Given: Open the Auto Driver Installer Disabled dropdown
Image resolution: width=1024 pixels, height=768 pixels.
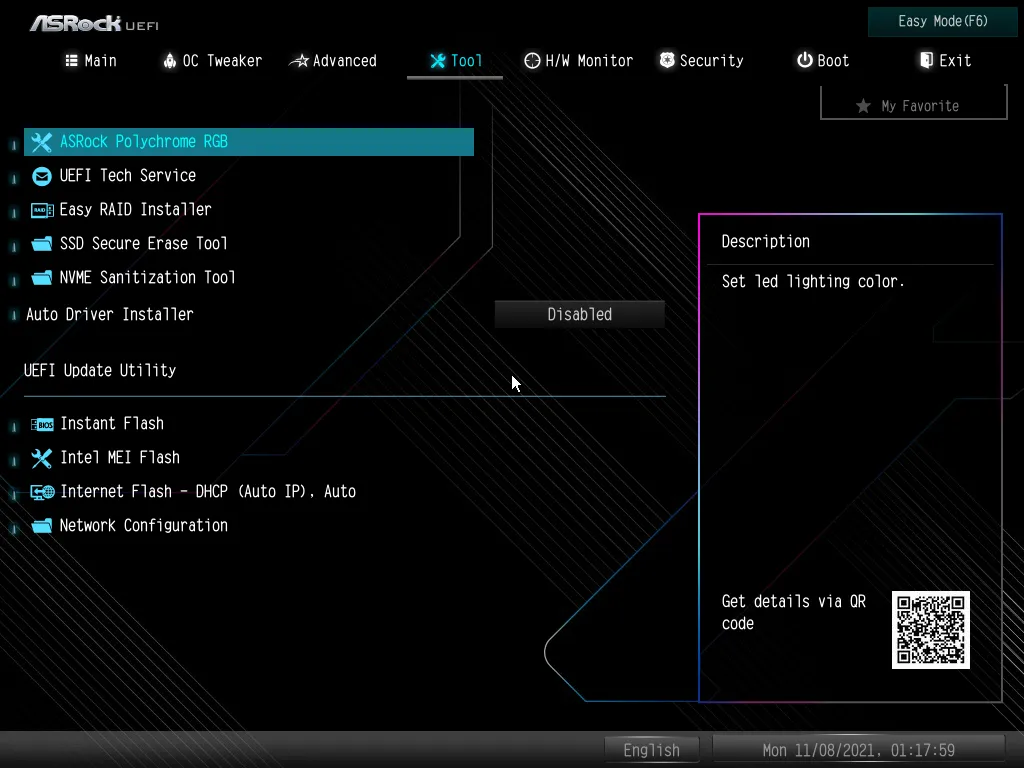Looking at the screenshot, I should pos(580,315).
